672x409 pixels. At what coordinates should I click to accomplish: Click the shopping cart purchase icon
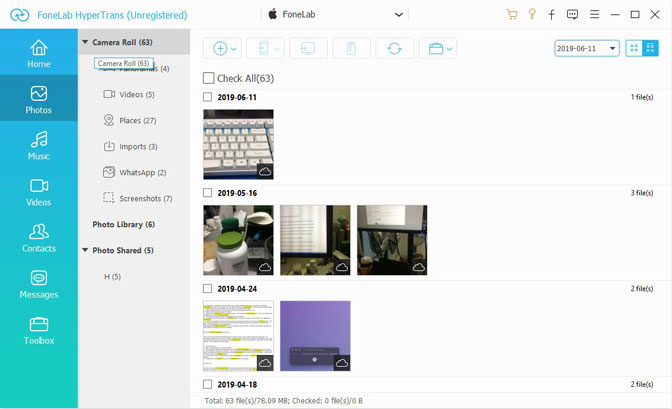(512, 14)
